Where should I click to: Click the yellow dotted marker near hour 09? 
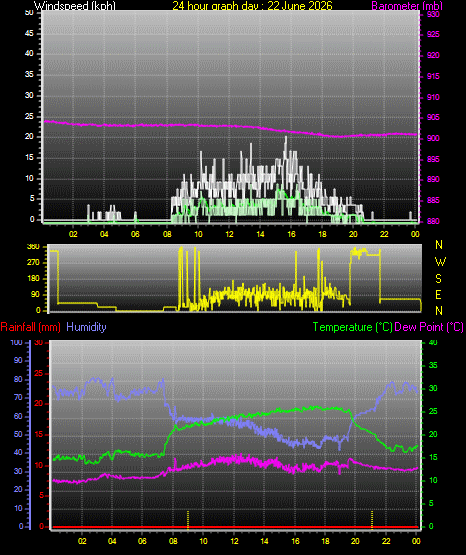[x=188, y=520]
